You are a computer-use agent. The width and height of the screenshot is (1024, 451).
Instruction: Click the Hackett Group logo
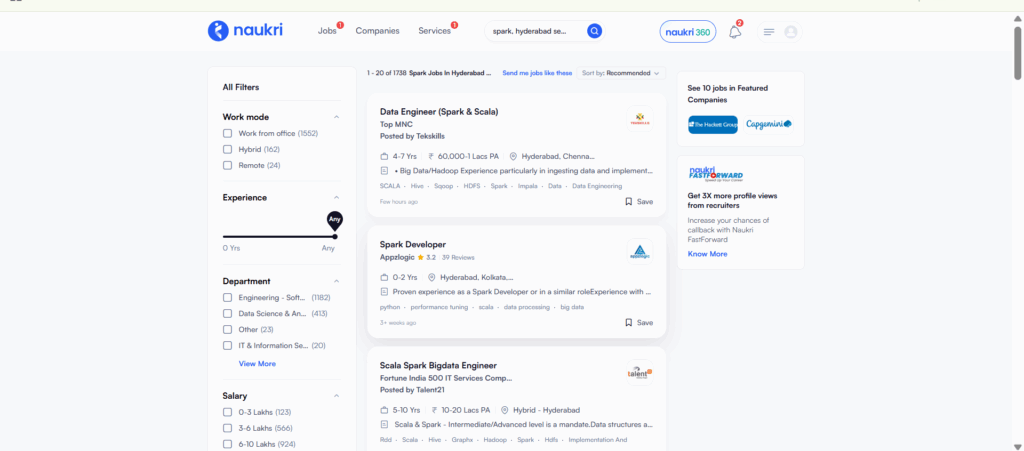point(712,124)
